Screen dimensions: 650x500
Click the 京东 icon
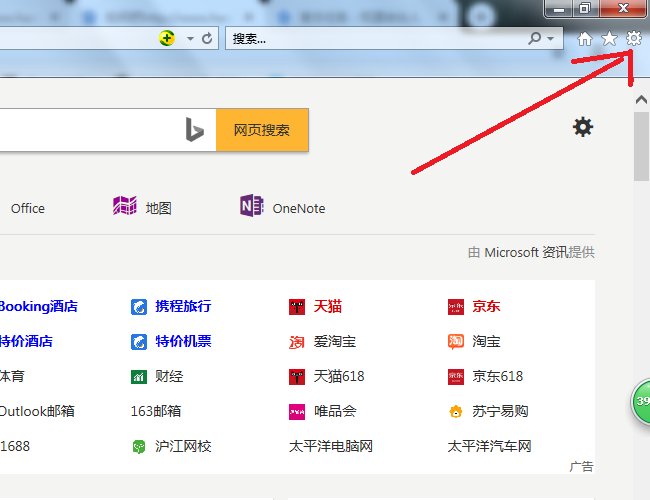click(x=456, y=307)
